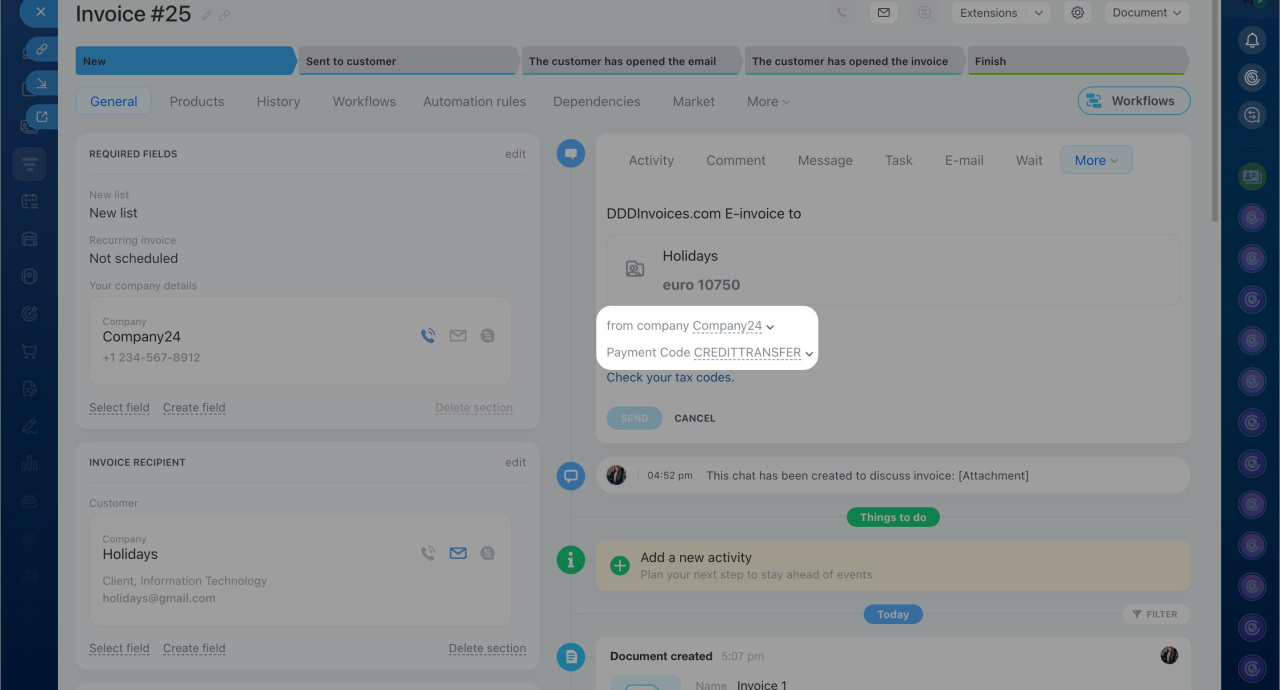Open the from company Company24 dropdown
The width and height of the screenshot is (1280, 690).
tap(733, 326)
